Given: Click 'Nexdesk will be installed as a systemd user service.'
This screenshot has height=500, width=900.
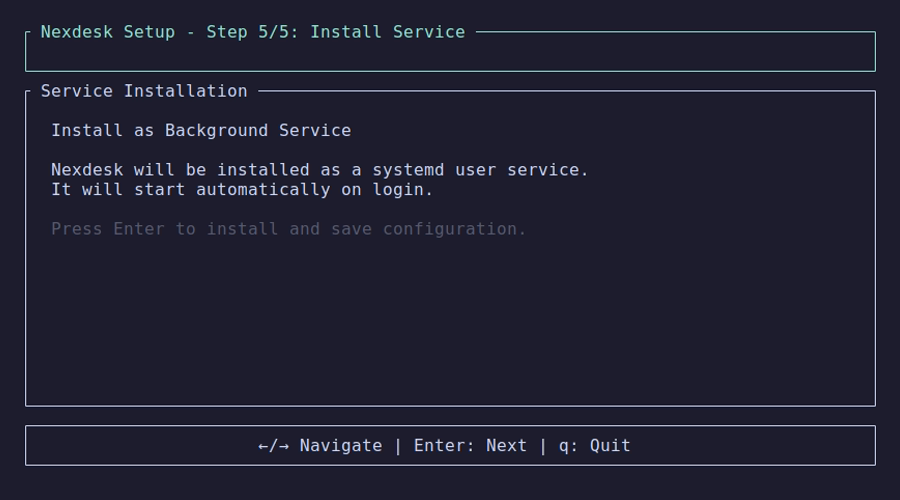Looking at the screenshot, I should [320, 170].
